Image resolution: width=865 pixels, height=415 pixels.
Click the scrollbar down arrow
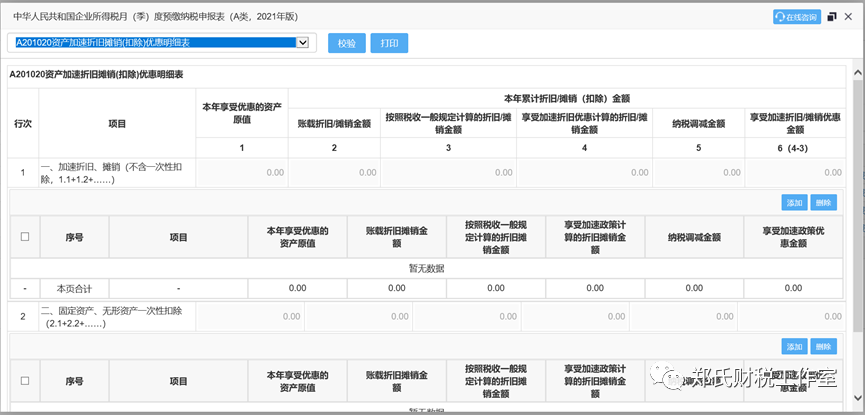(x=858, y=397)
